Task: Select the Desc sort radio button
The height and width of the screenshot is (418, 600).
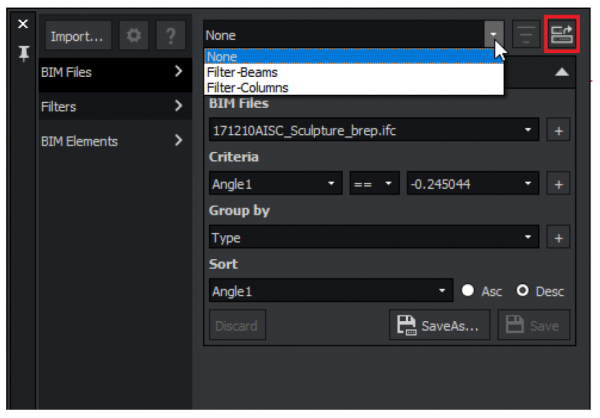Action: pyautogui.click(x=522, y=292)
